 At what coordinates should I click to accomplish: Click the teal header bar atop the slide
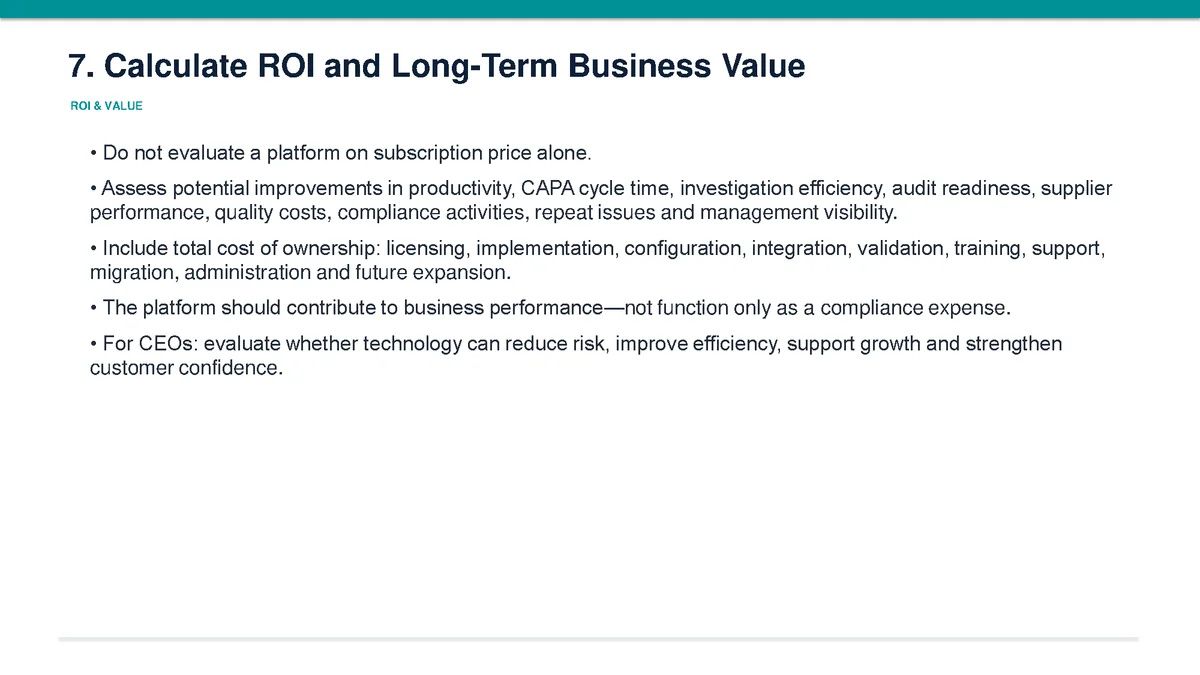click(600, 9)
